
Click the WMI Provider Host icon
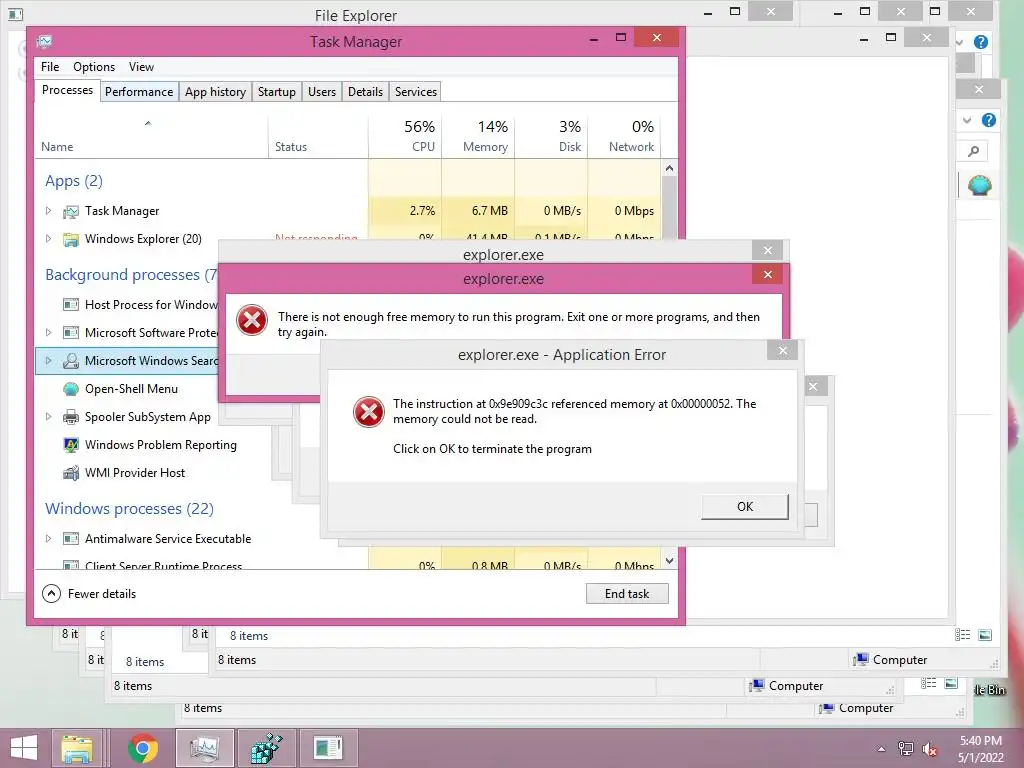pyautogui.click(x=71, y=473)
